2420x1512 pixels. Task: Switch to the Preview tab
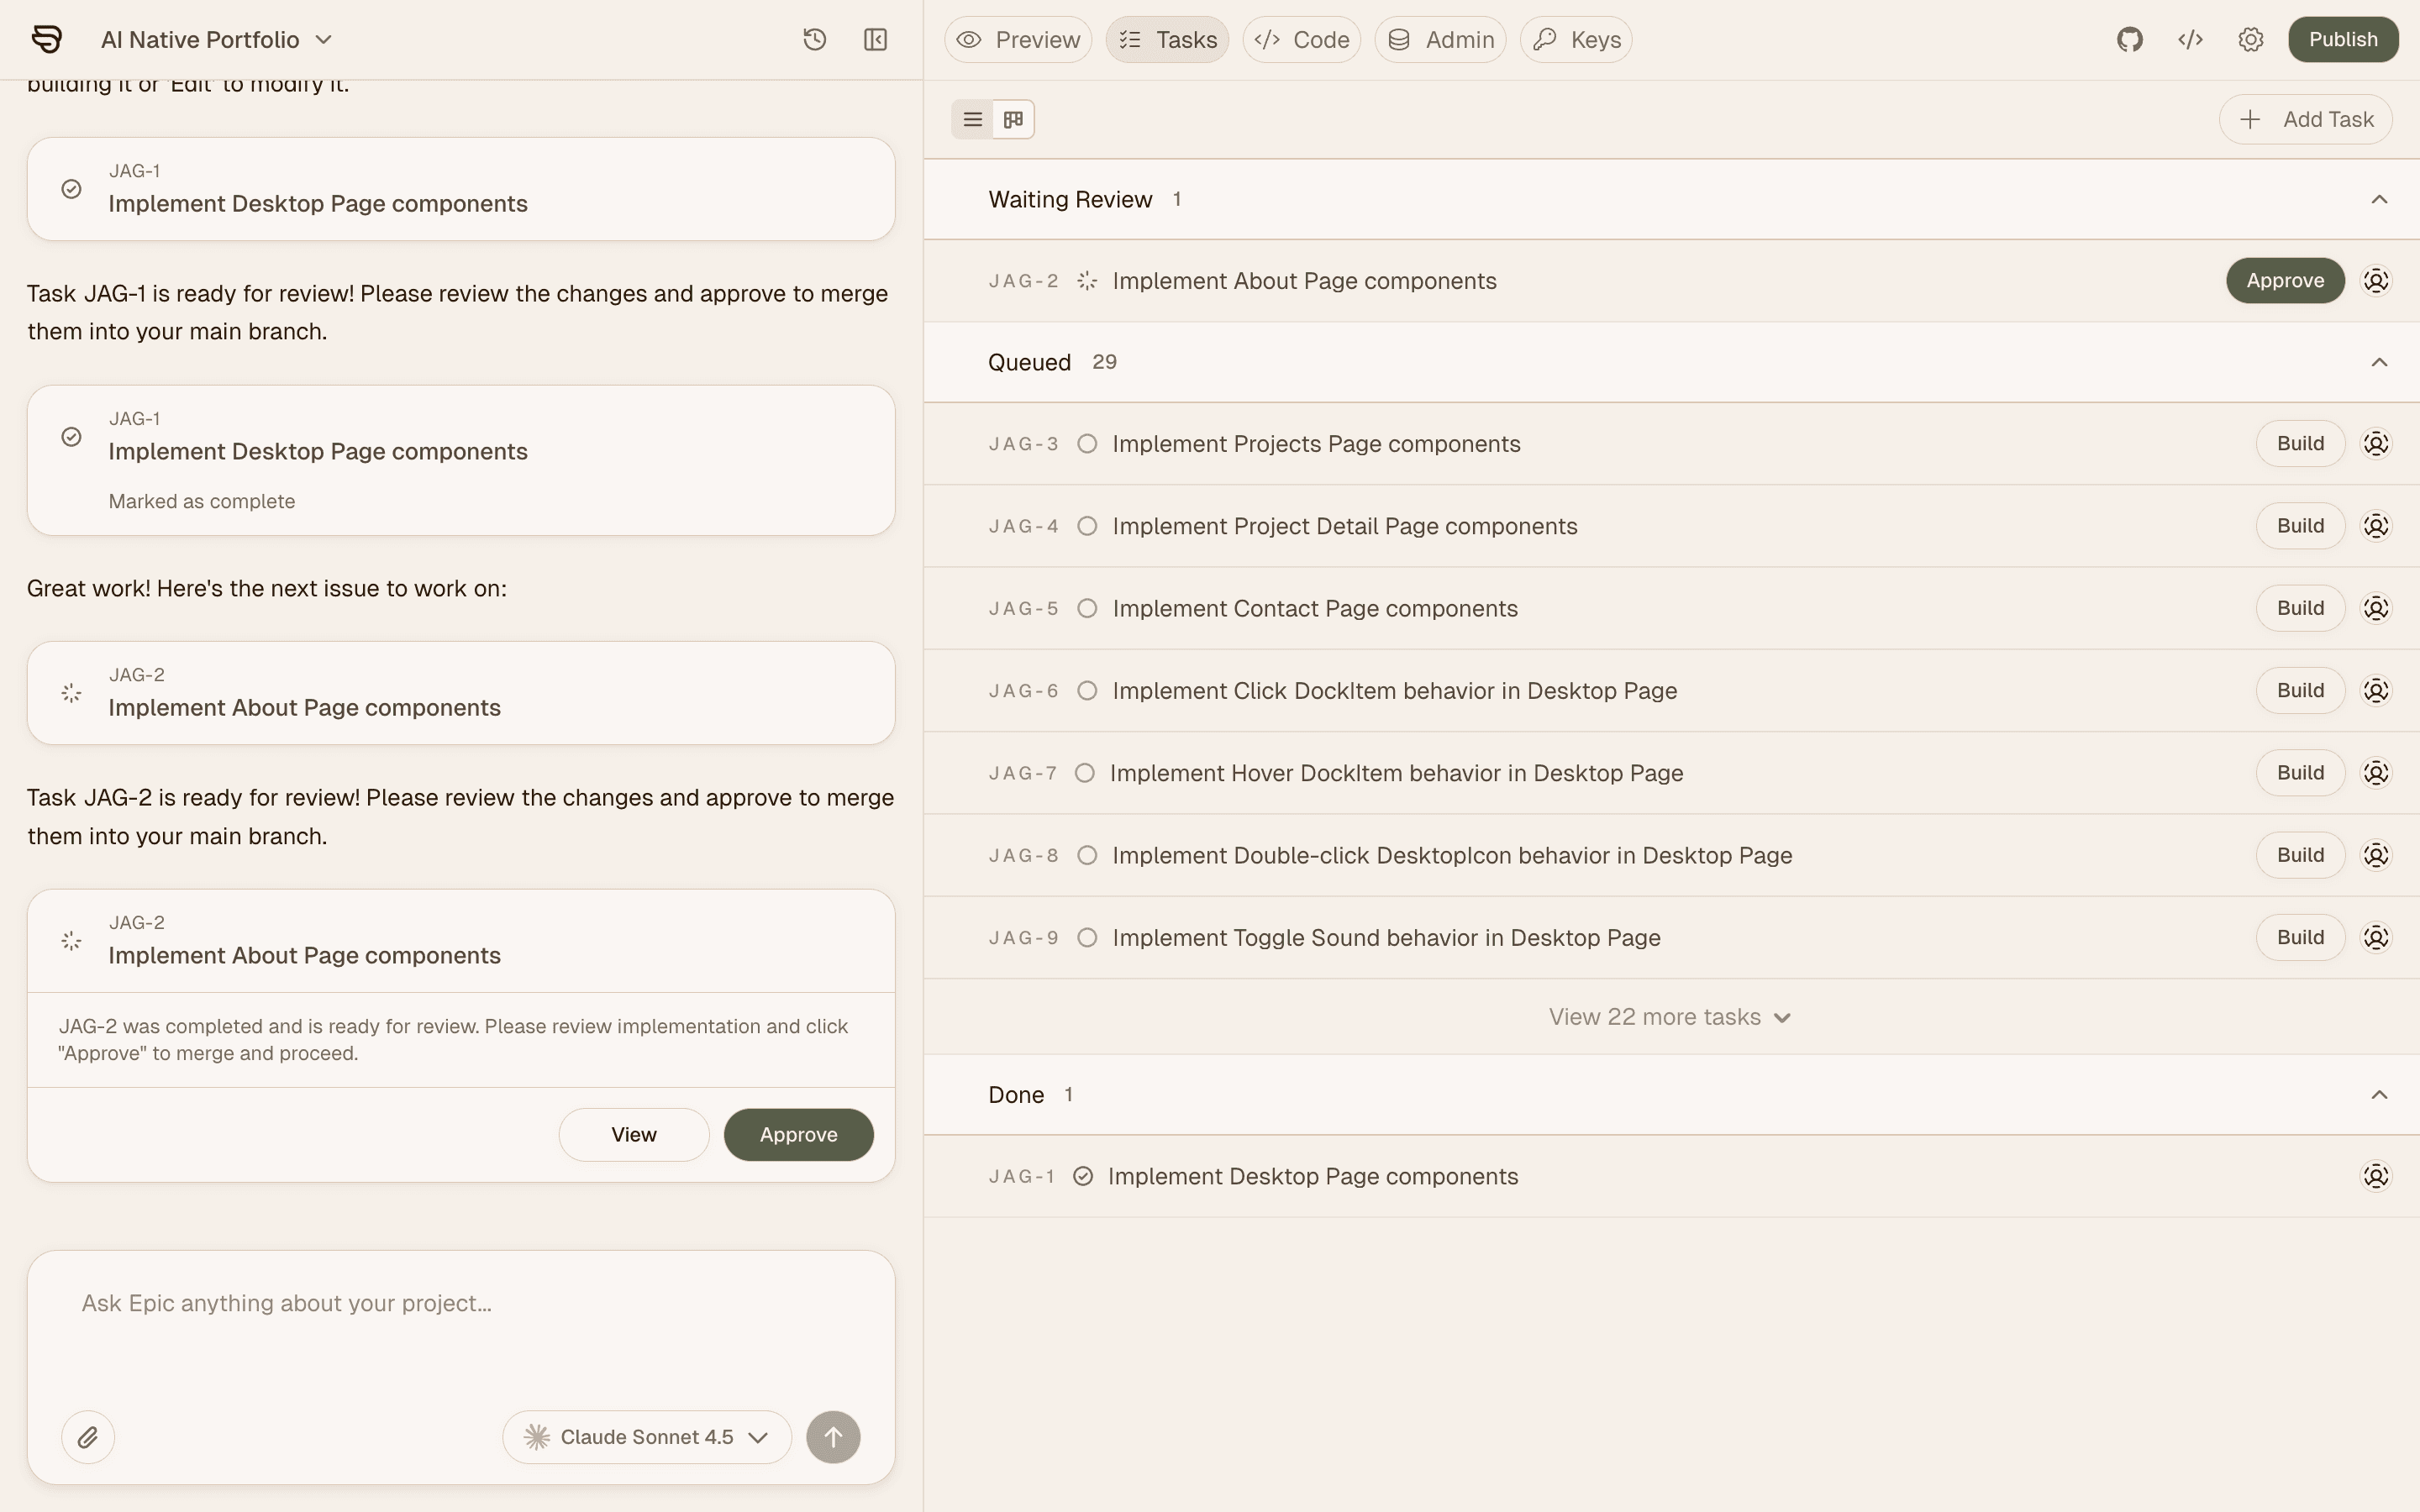(1018, 40)
